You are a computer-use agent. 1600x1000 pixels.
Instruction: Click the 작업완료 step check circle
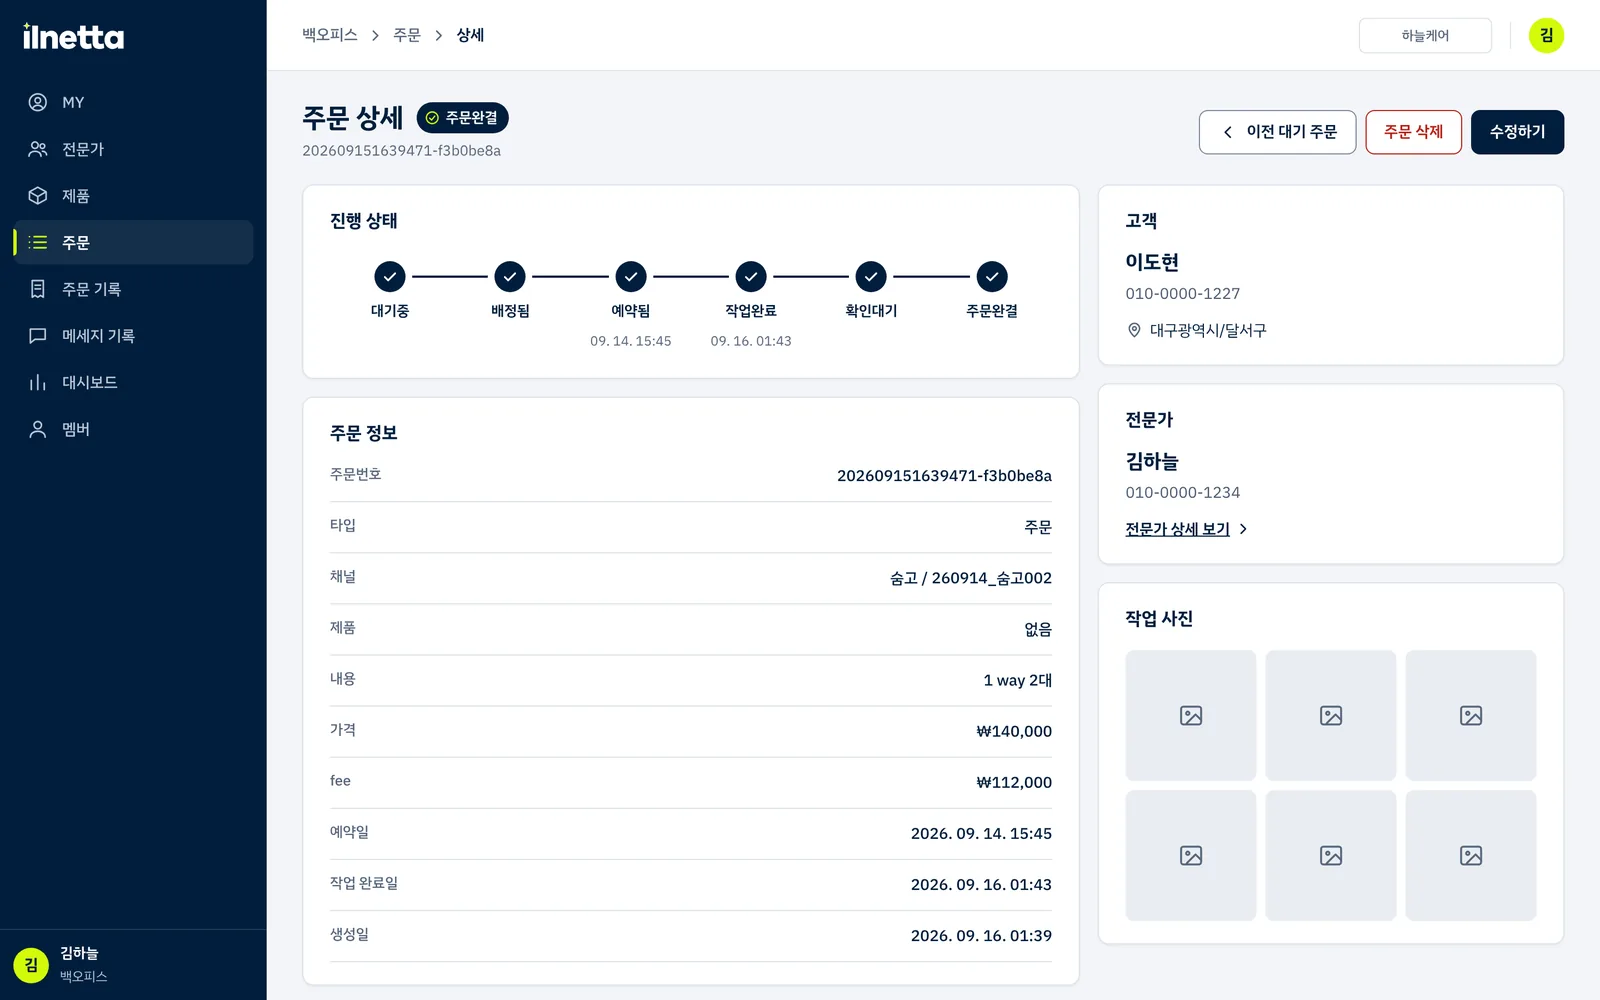point(751,276)
